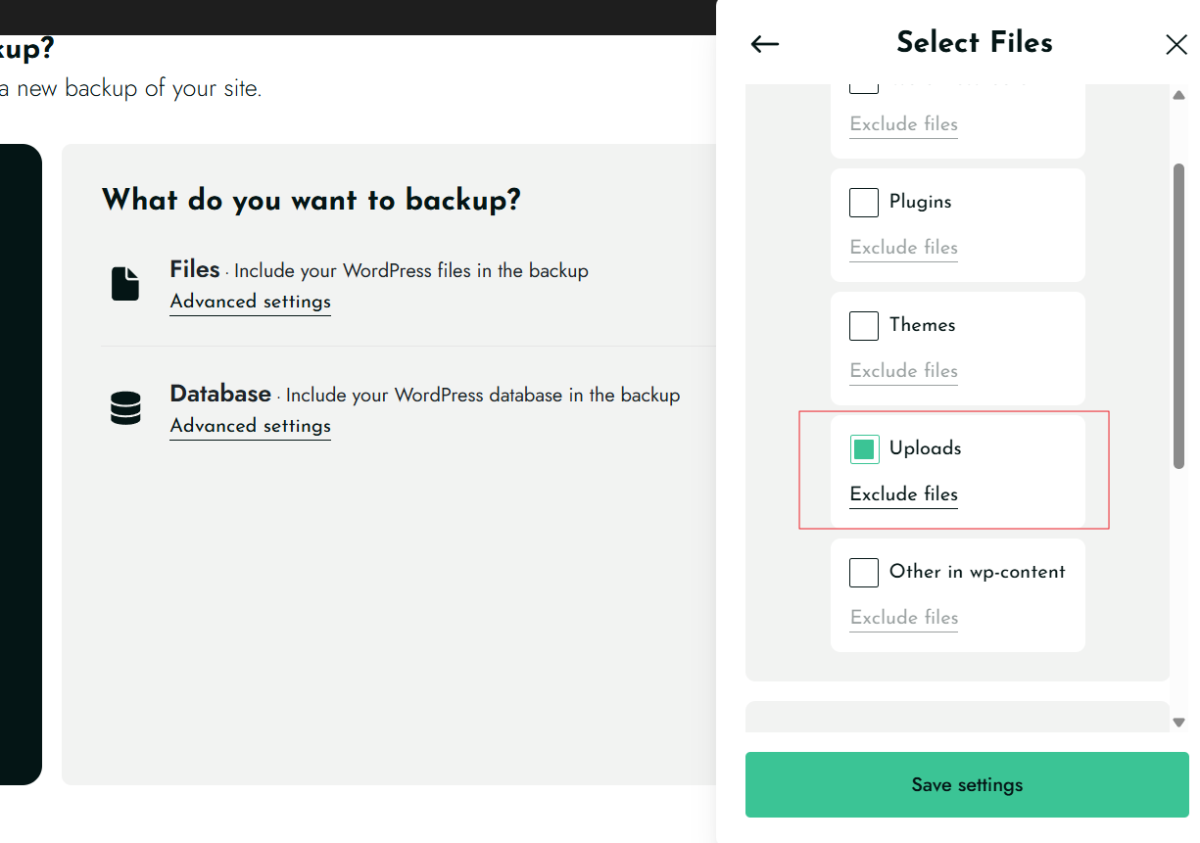Click the Files document icon
The image size is (1200, 843).
click(125, 284)
